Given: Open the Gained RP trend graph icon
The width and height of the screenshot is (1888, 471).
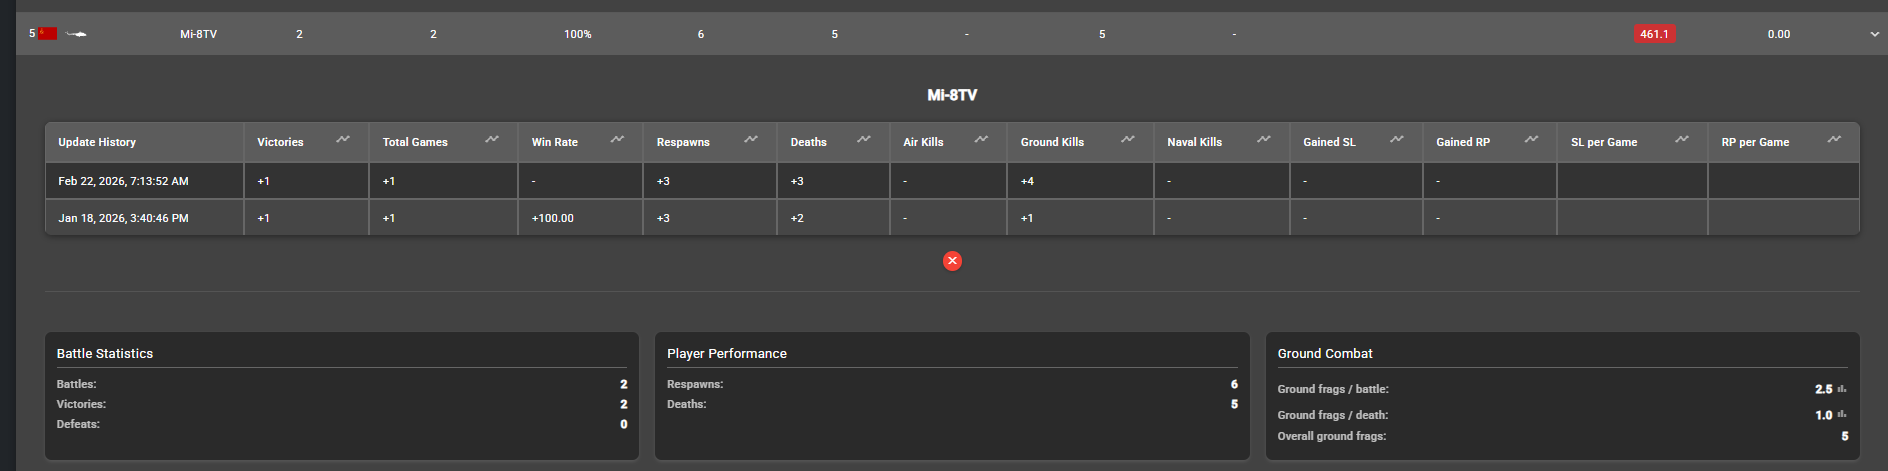Looking at the screenshot, I should pos(1531,140).
